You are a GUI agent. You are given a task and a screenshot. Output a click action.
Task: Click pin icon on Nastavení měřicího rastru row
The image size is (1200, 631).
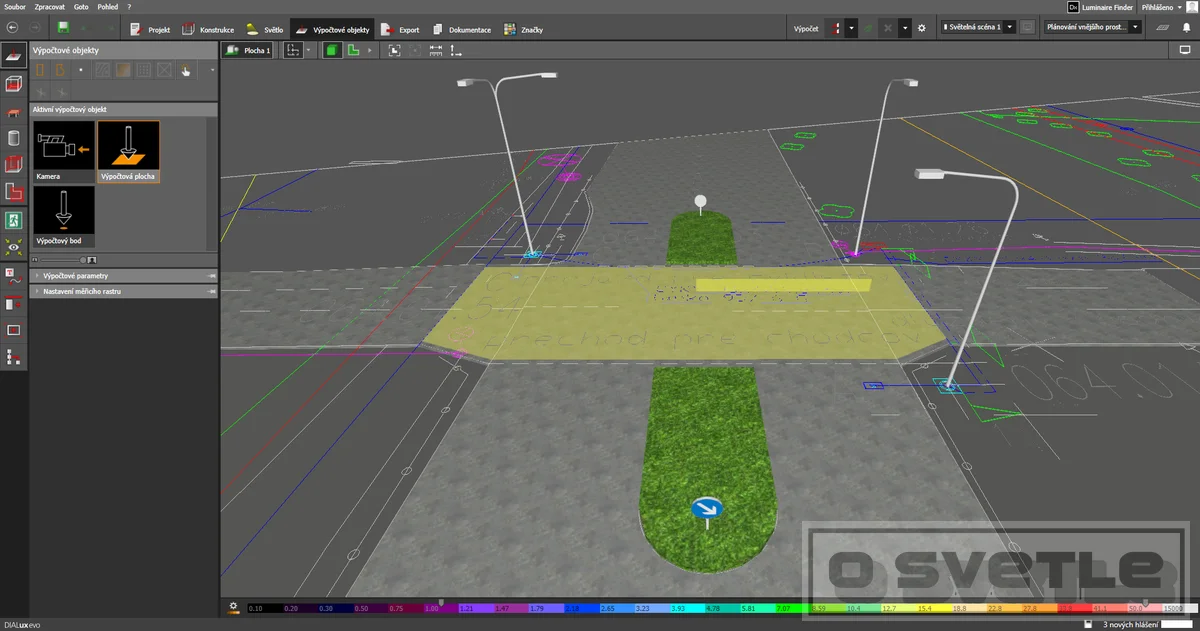(211, 291)
